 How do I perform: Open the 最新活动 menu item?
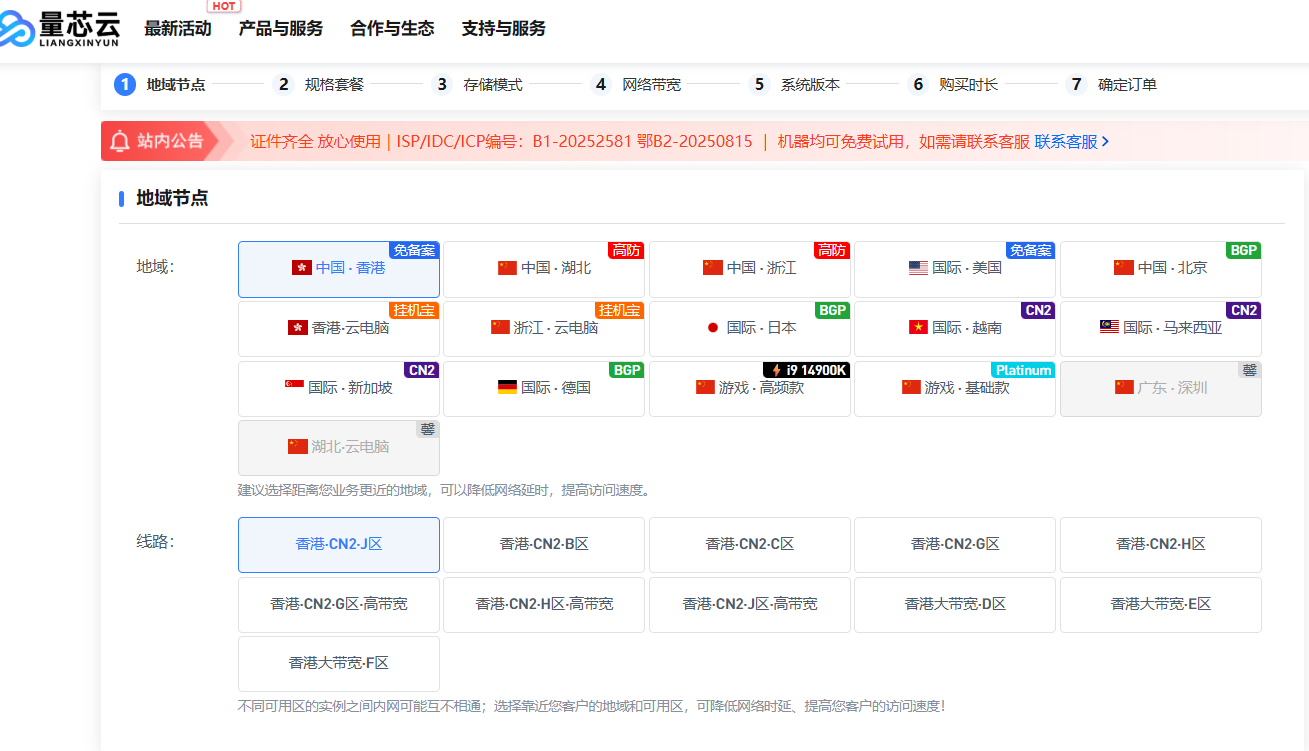pyautogui.click(x=177, y=29)
